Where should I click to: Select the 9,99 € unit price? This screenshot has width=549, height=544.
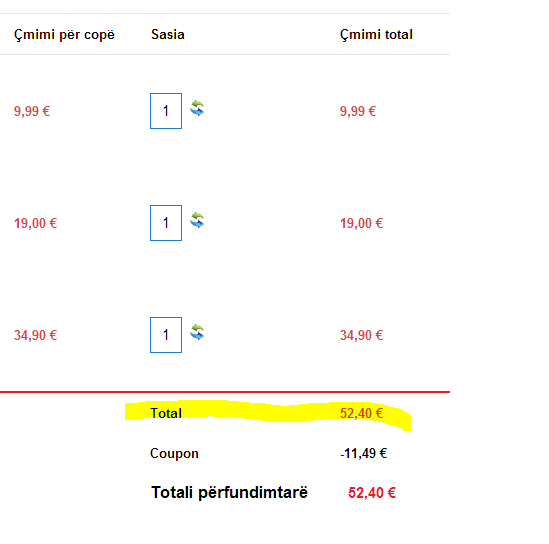pos(32,111)
